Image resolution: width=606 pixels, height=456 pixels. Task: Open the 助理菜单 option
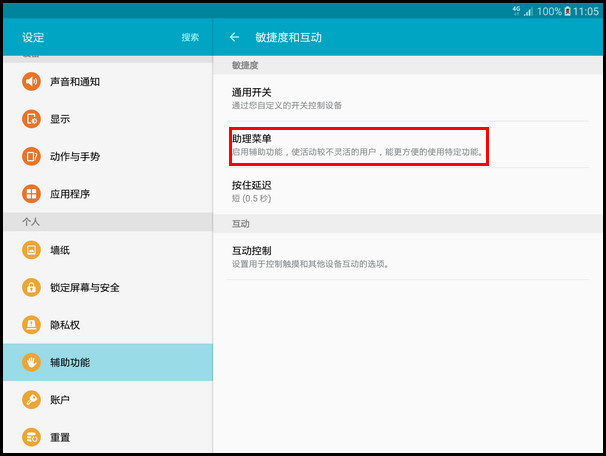tap(408, 145)
